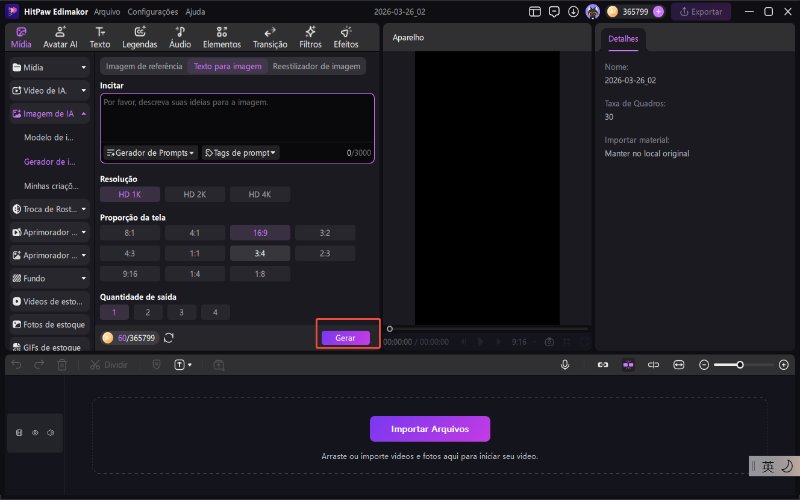Click the Importar Arquivos button
The height and width of the screenshot is (500, 800).
pos(430,429)
